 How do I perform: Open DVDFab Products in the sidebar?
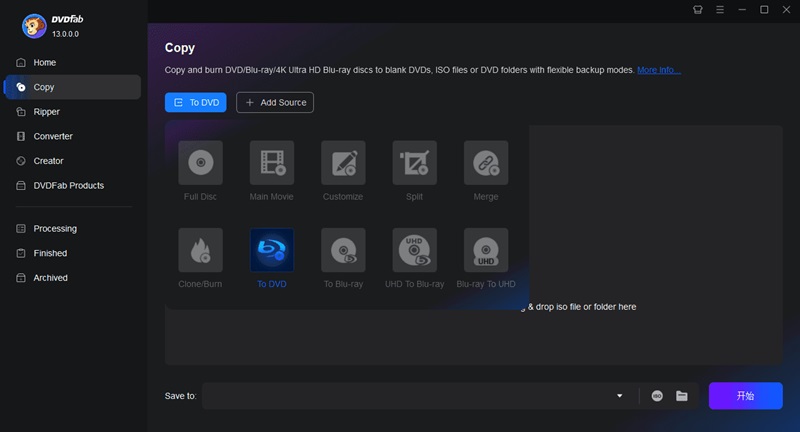tap(72, 185)
